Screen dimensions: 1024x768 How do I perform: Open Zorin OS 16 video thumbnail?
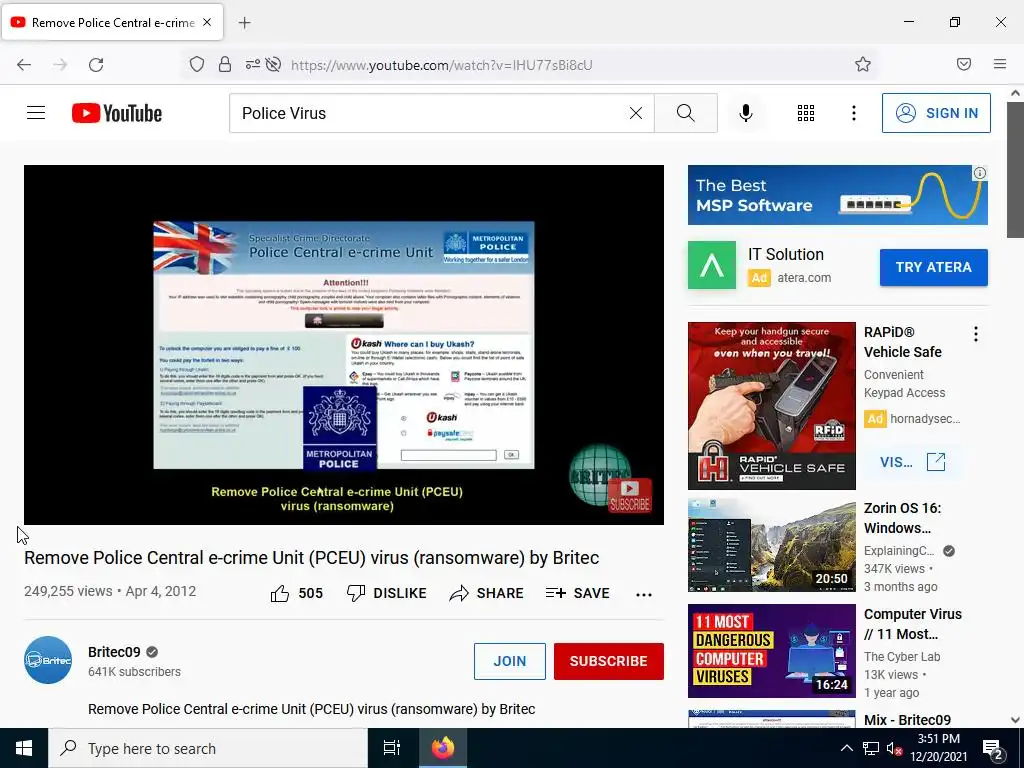point(771,545)
